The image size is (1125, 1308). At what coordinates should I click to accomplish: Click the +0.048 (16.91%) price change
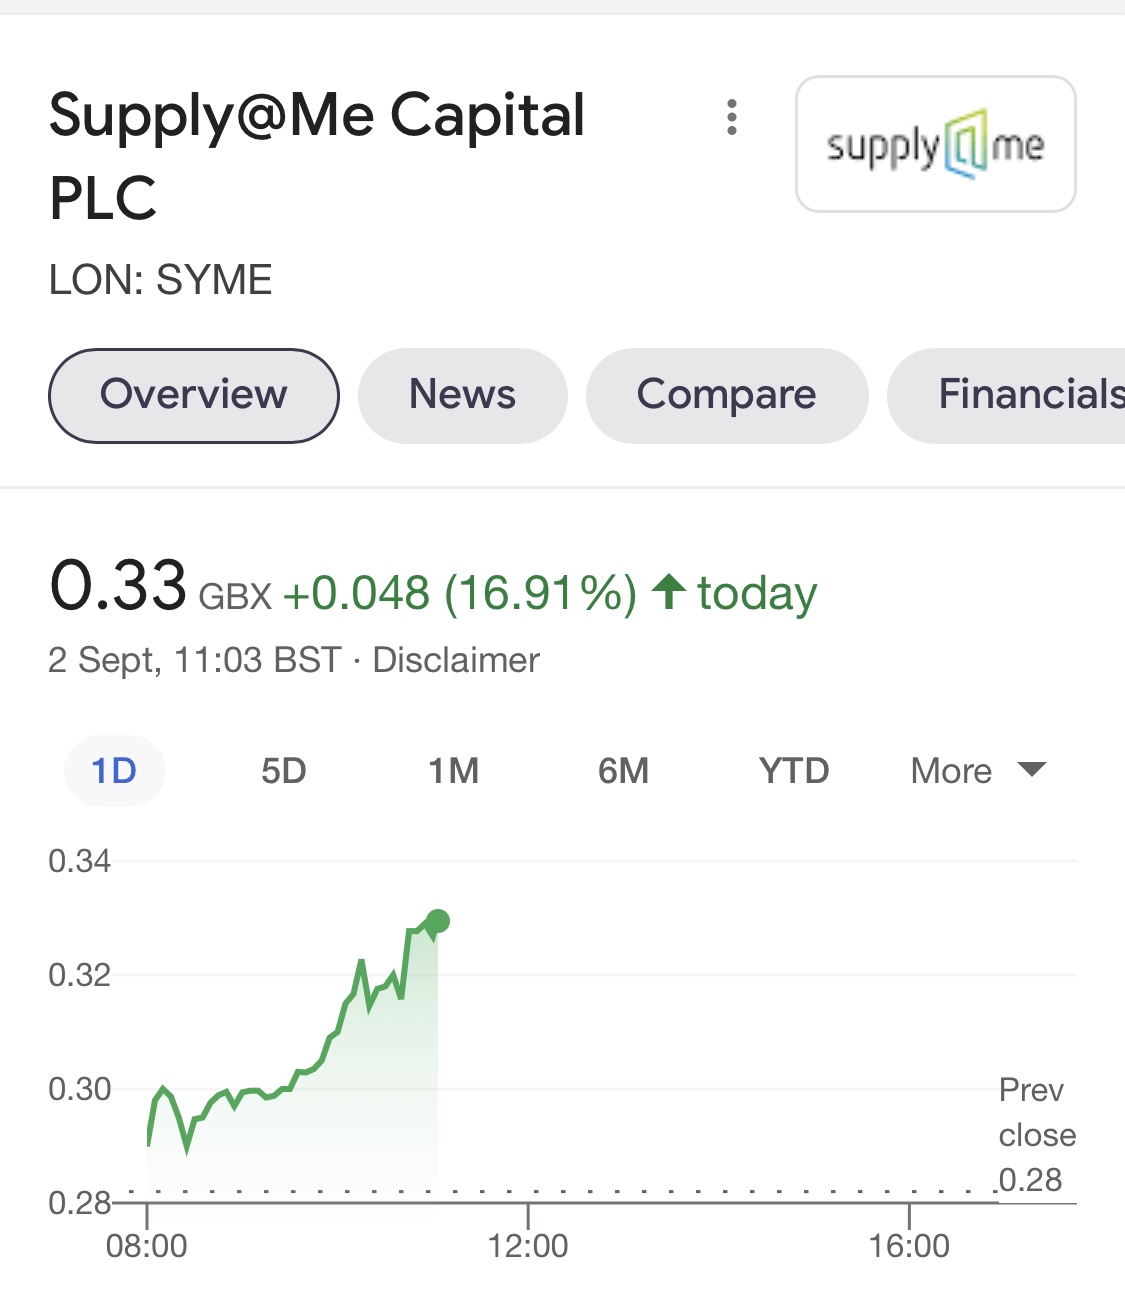click(x=460, y=593)
